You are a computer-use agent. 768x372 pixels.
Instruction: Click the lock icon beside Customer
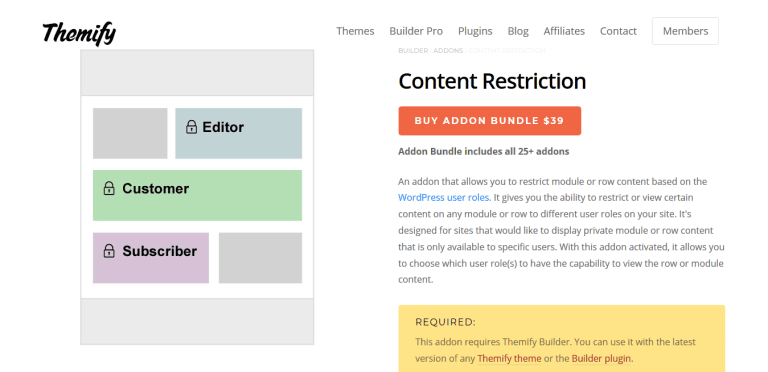coord(109,188)
